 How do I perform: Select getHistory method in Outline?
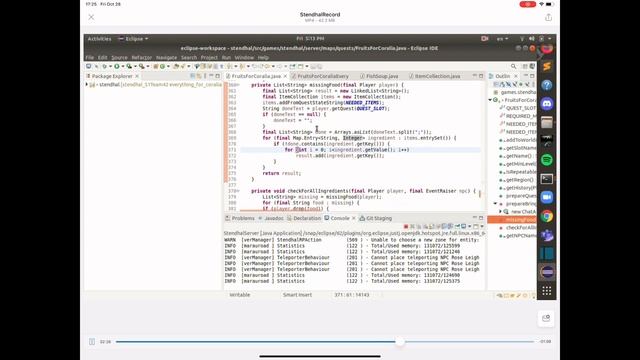pyautogui.click(x=518, y=188)
